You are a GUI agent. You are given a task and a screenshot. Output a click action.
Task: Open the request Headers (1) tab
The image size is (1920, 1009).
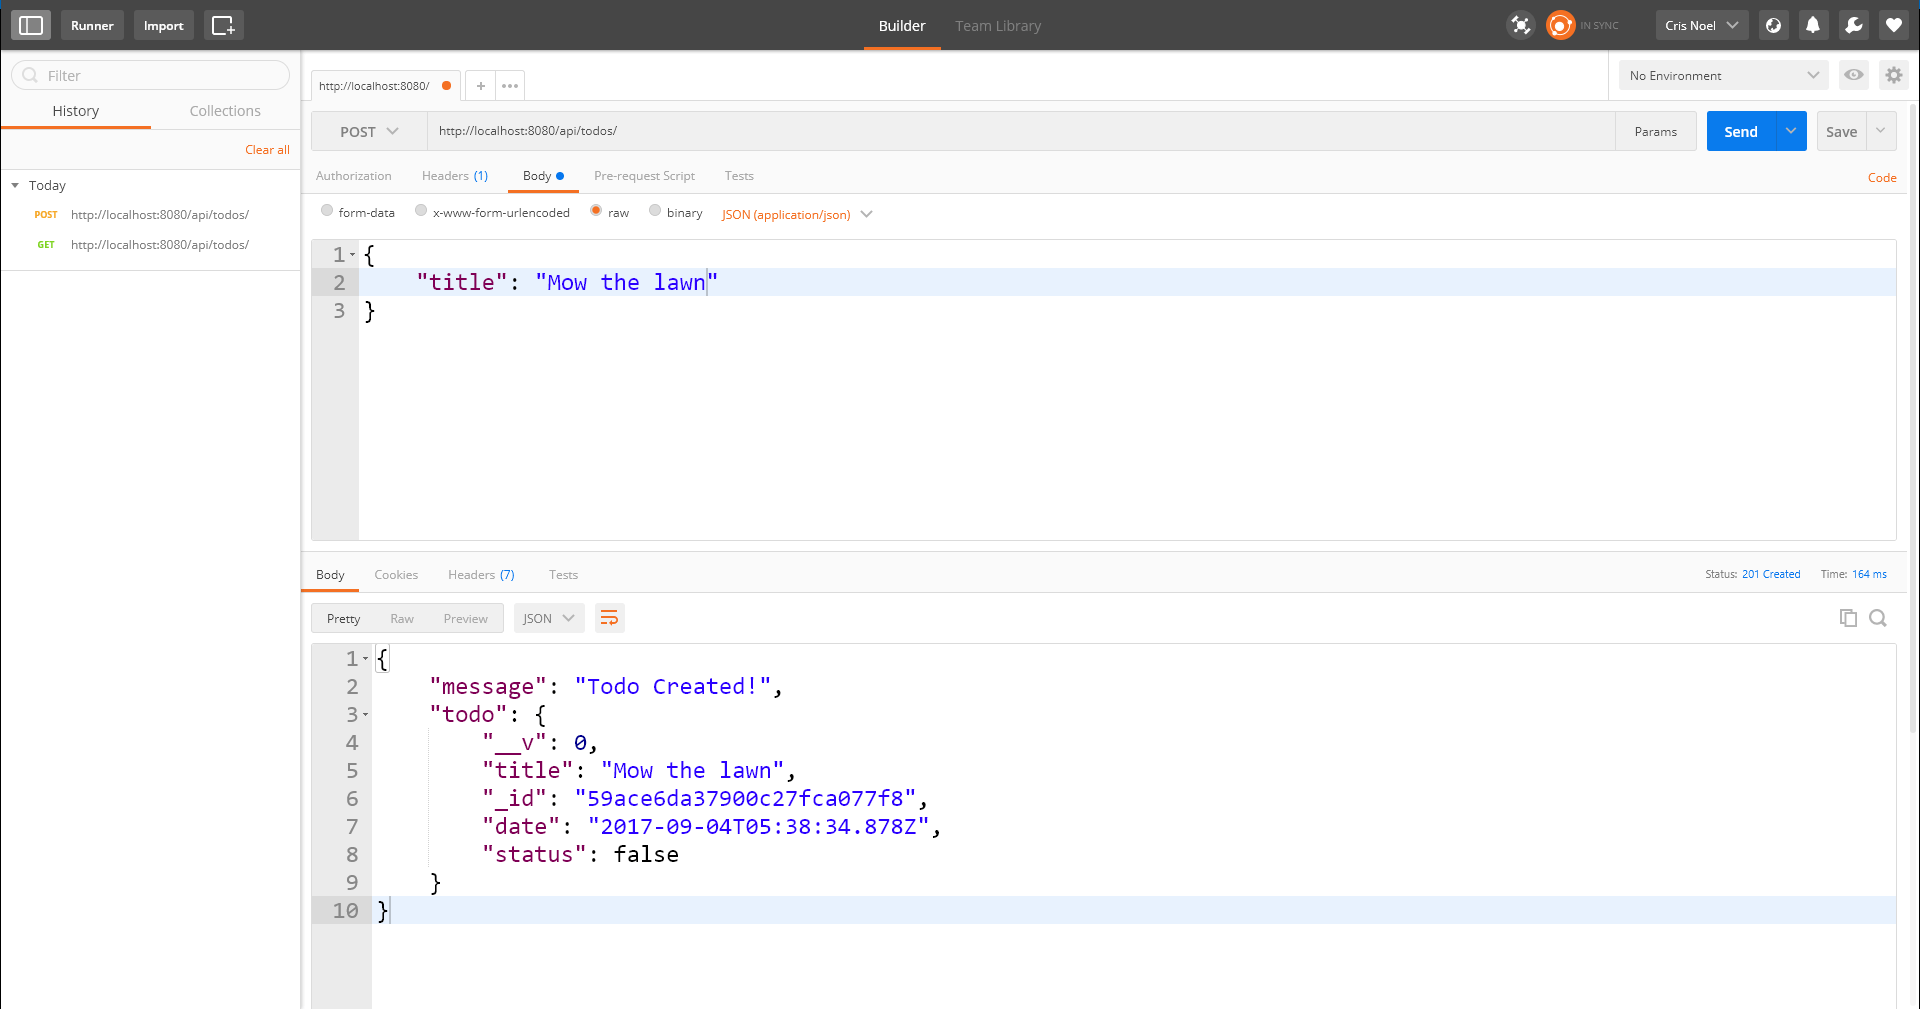coord(455,176)
